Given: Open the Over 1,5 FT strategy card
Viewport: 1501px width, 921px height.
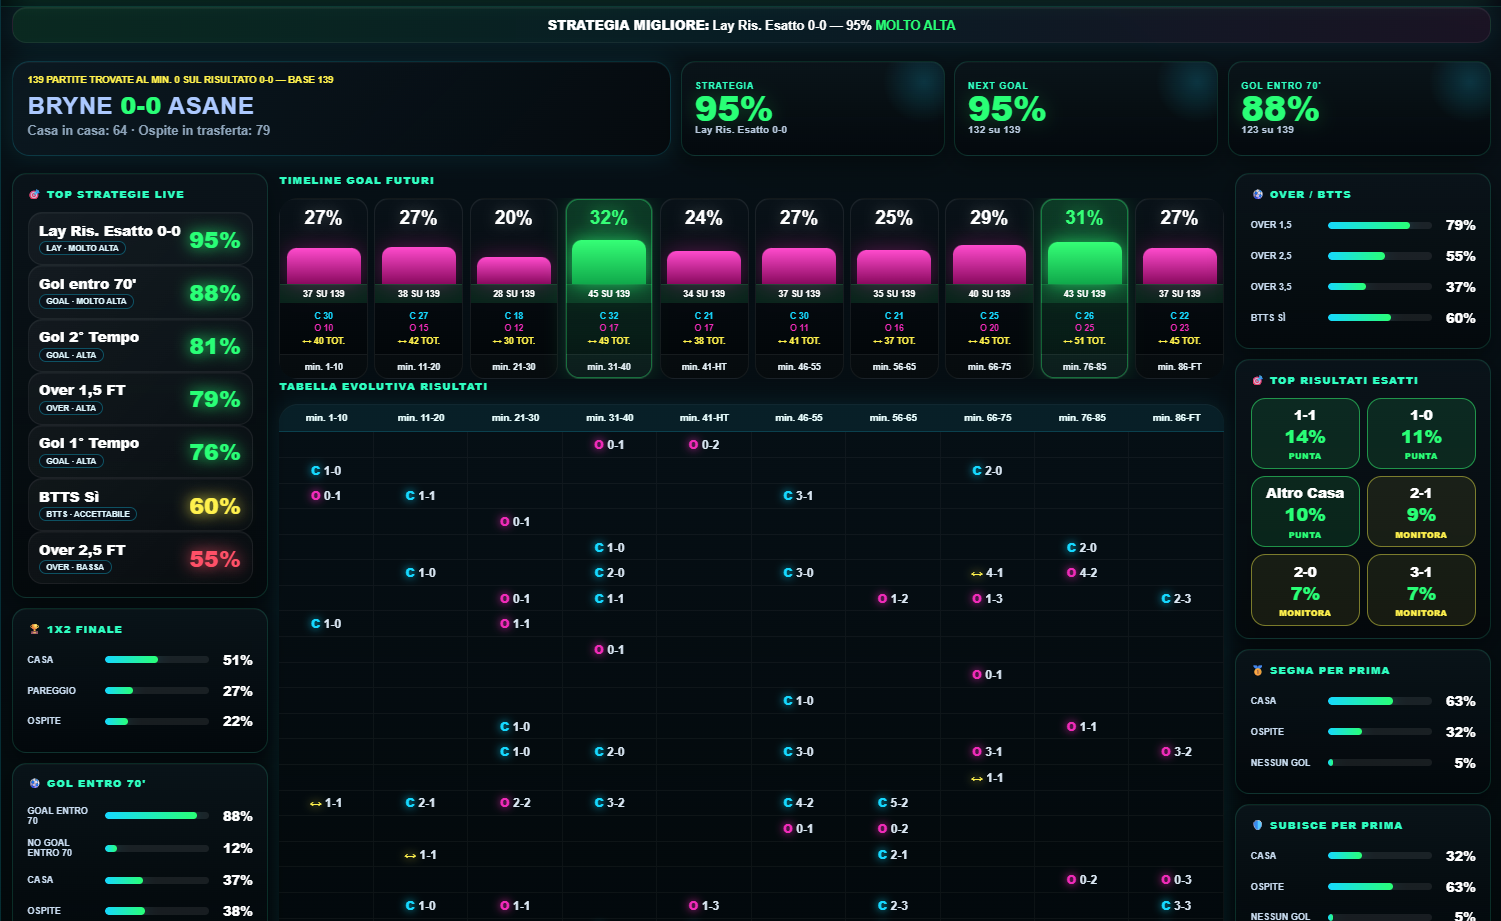Looking at the screenshot, I should coord(140,398).
